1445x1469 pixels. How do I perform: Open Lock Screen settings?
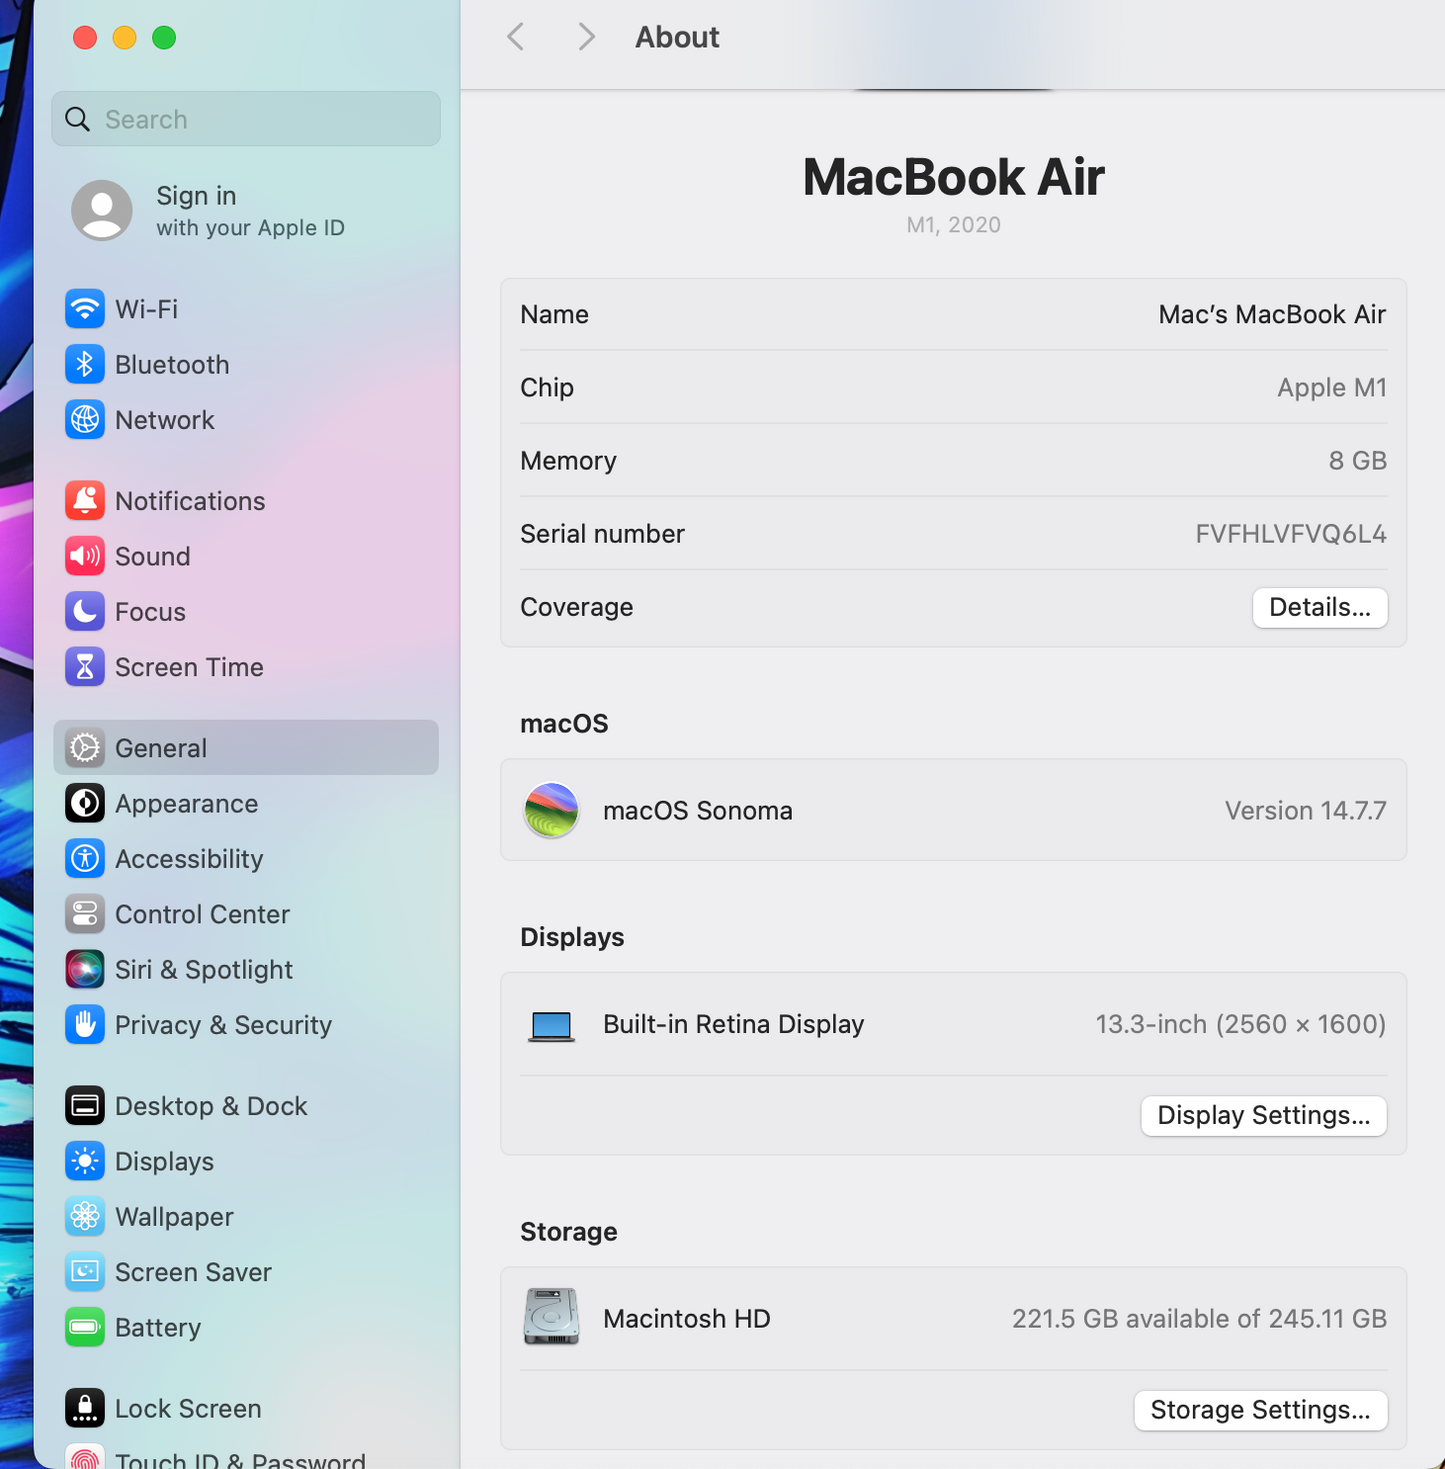point(188,1408)
